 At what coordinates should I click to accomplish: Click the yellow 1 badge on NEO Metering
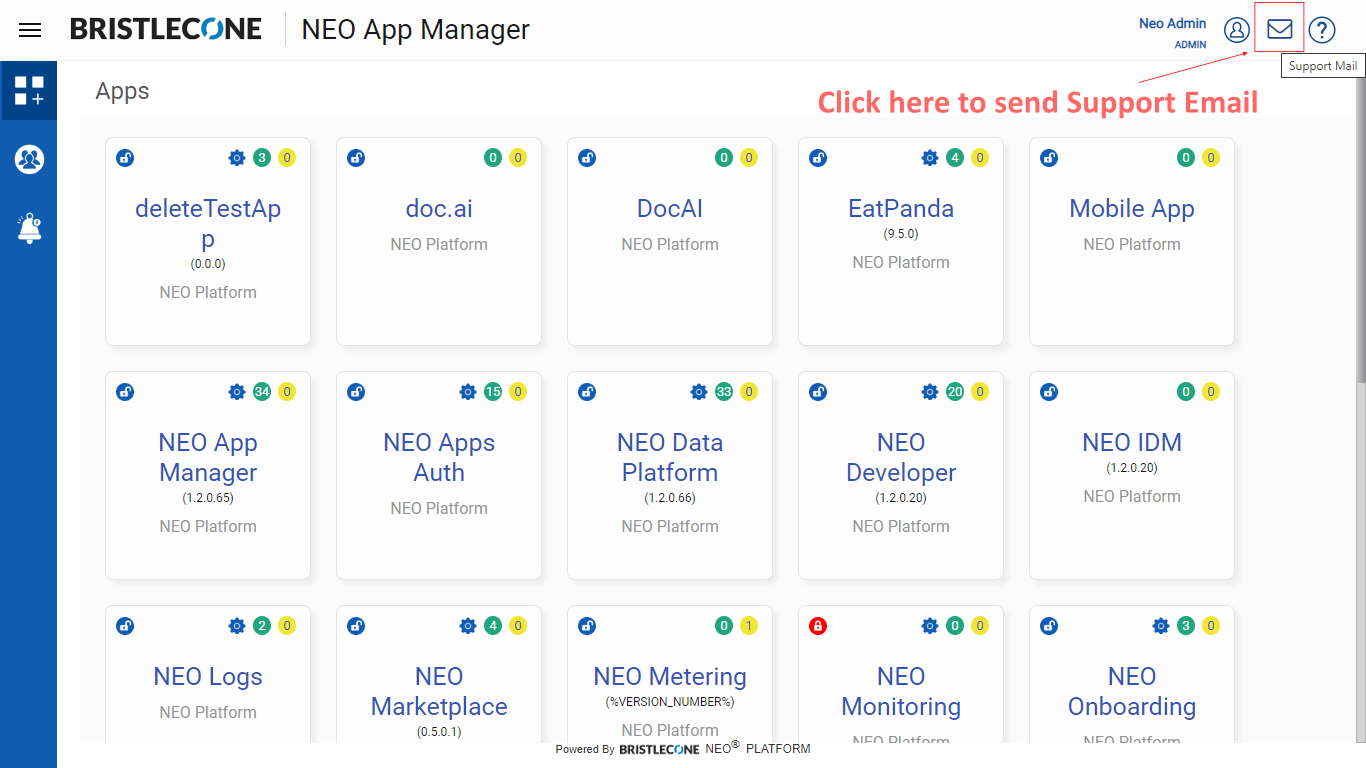(x=749, y=626)
